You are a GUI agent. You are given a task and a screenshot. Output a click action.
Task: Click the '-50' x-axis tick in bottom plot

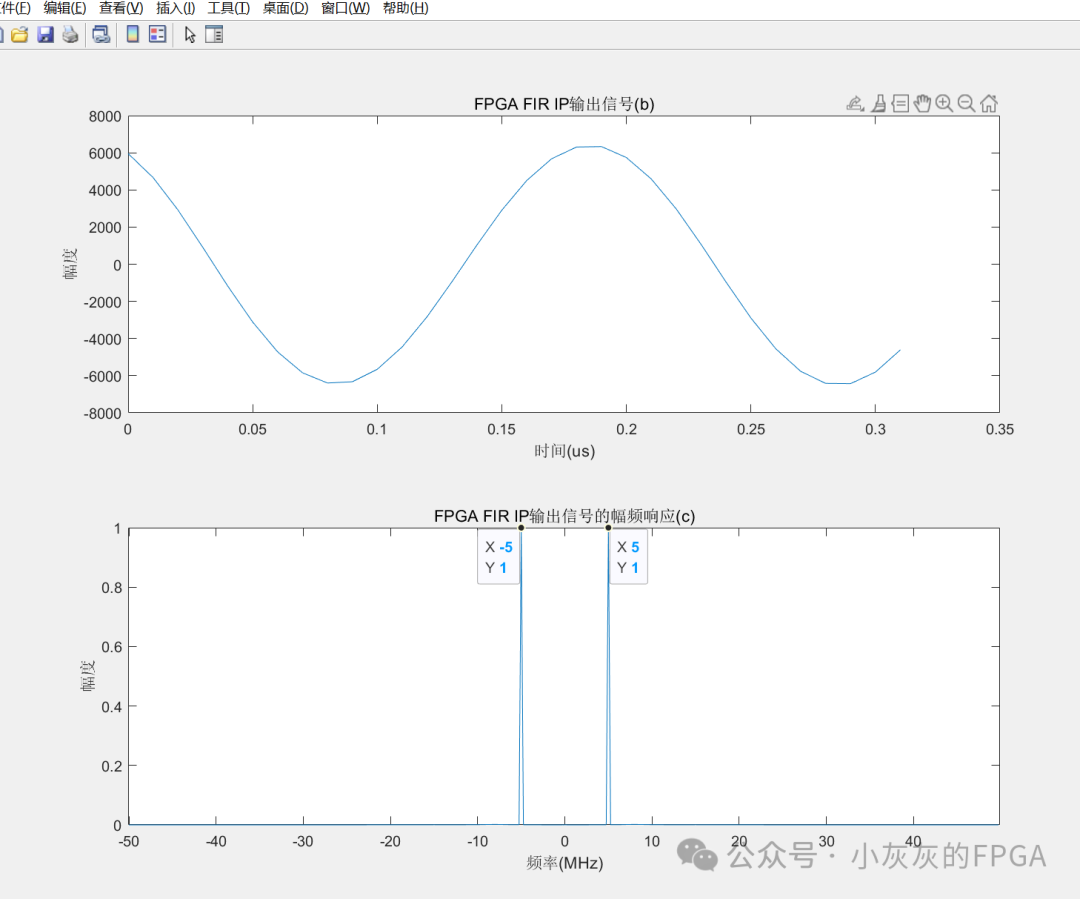coord(129,841)
